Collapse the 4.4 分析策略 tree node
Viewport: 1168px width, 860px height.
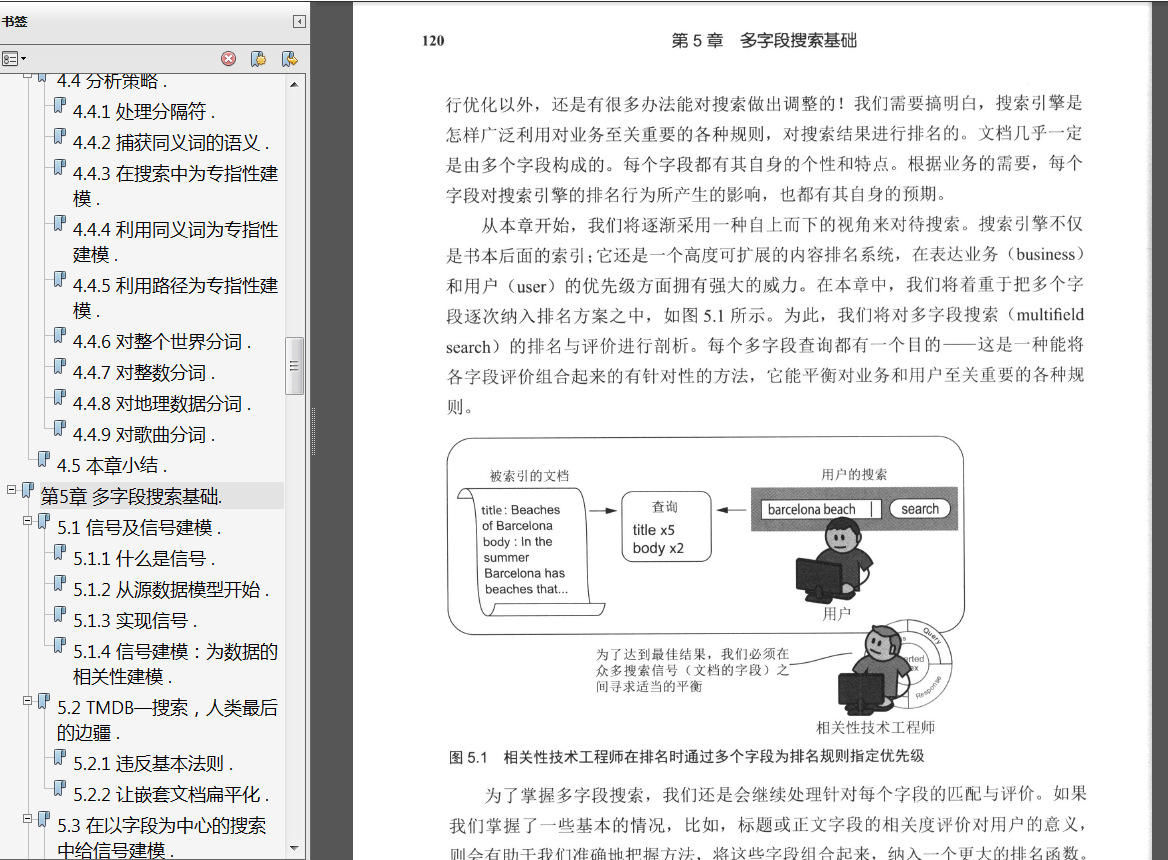point(27,76)
